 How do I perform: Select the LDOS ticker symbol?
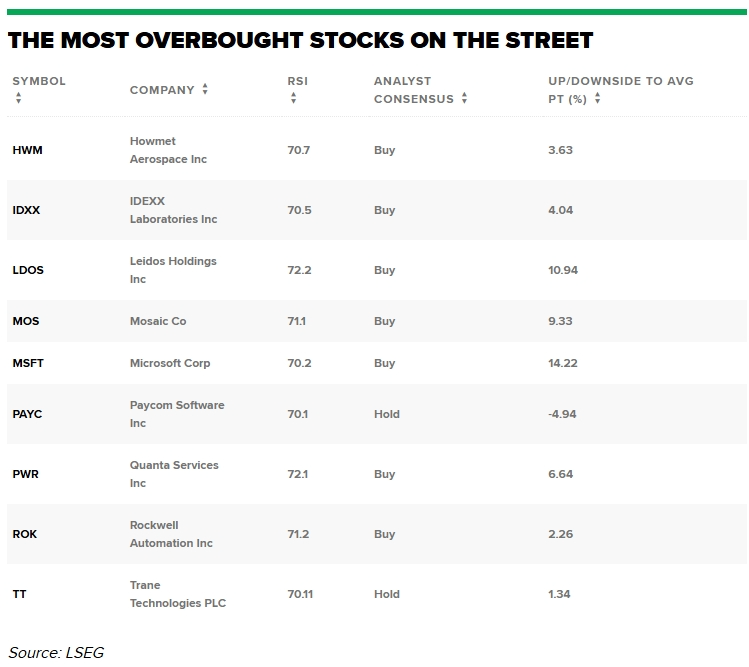click(29, 270)
